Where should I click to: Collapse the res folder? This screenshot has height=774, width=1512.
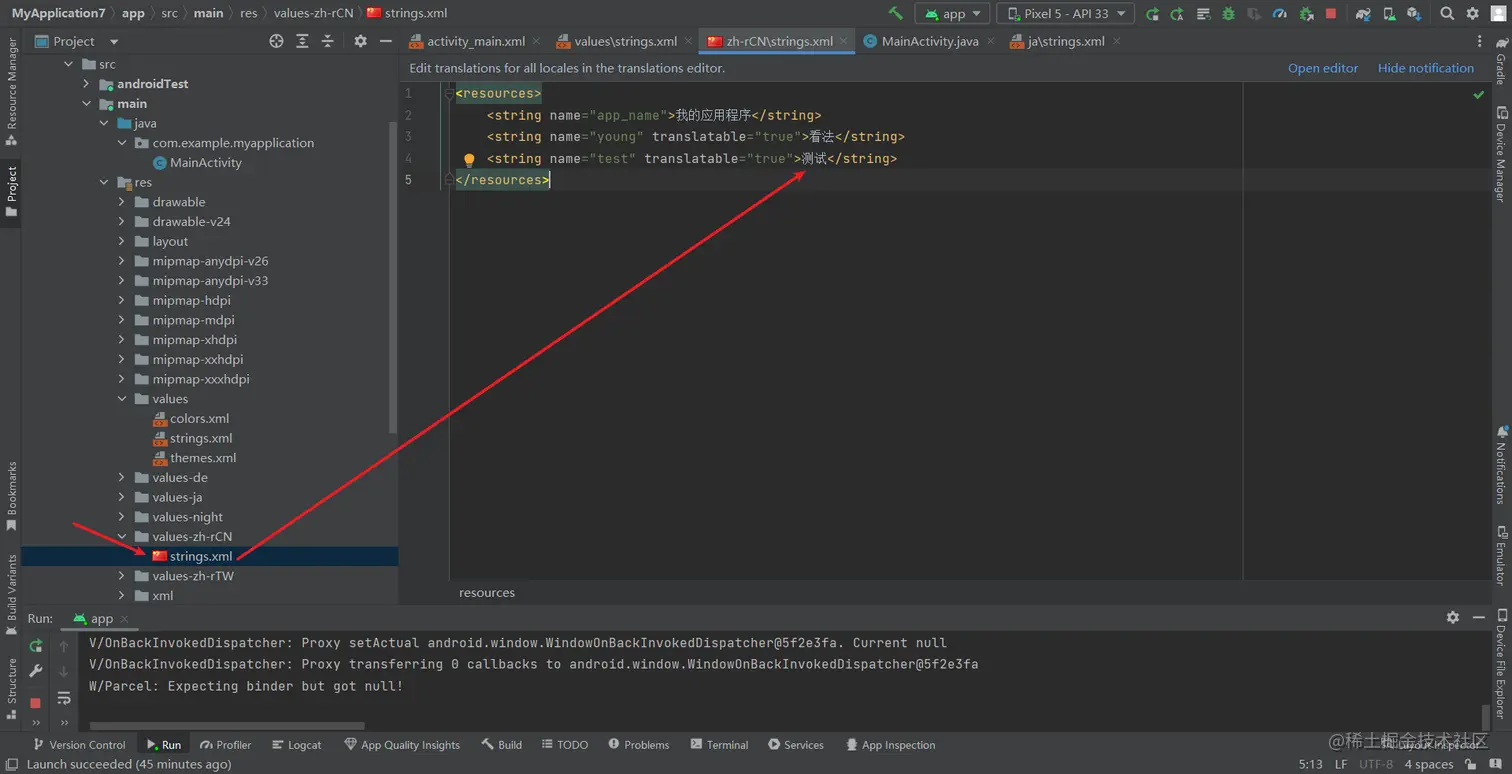tap(104, 182)
